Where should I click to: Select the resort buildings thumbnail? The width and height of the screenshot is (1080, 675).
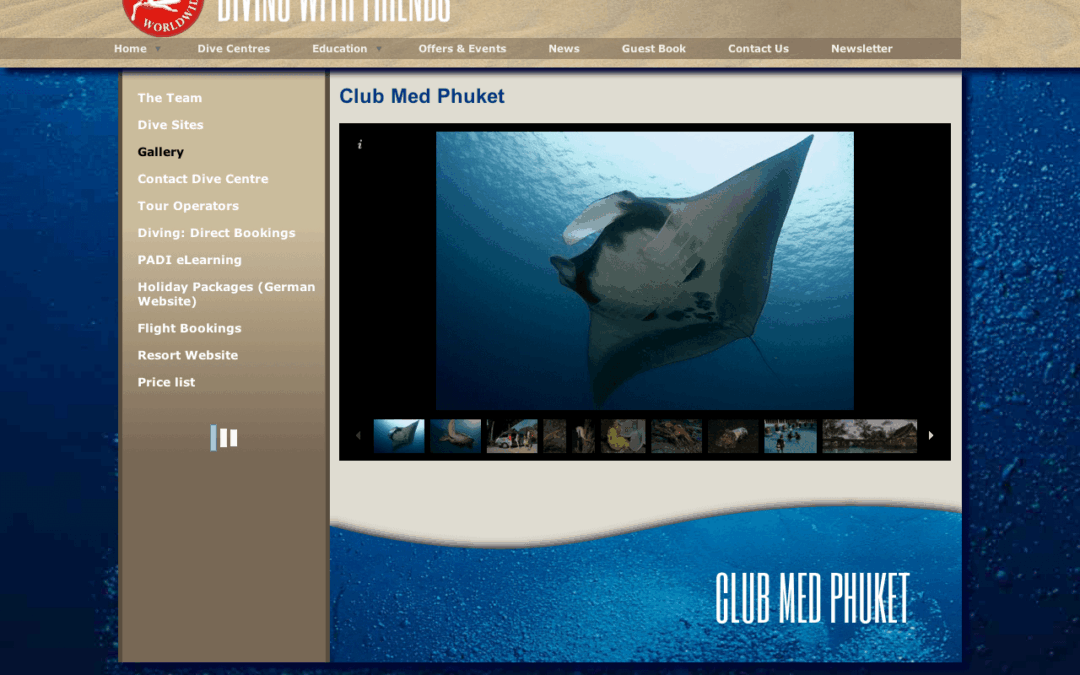870,436
